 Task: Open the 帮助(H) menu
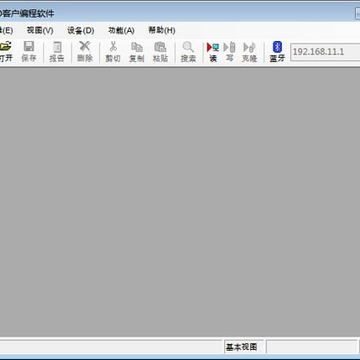(x=162, y=31)
